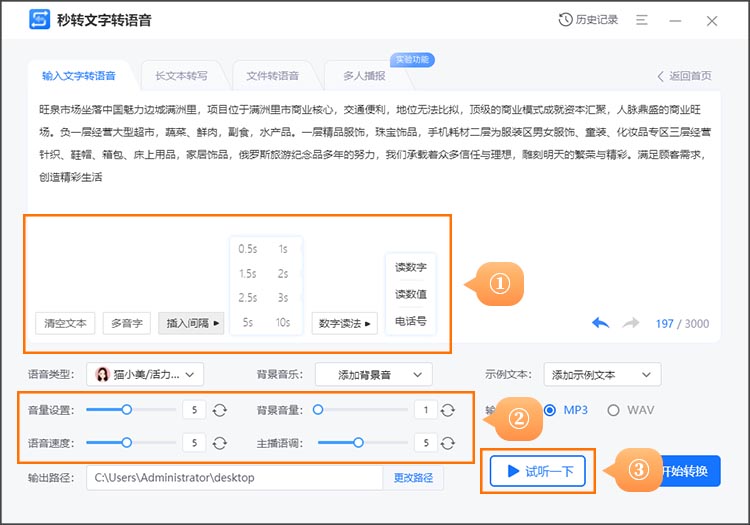
Task: Switch to 输入文字转语音 tab
Action: (x=79, y=76)
